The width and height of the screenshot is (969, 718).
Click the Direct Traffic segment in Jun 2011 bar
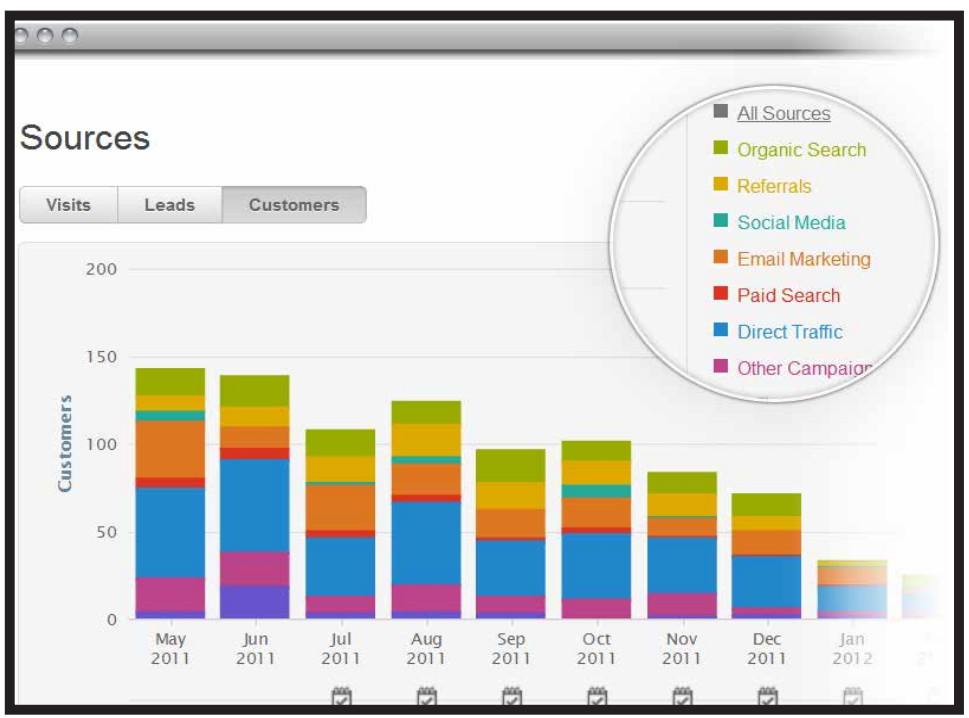coord(255,505)
